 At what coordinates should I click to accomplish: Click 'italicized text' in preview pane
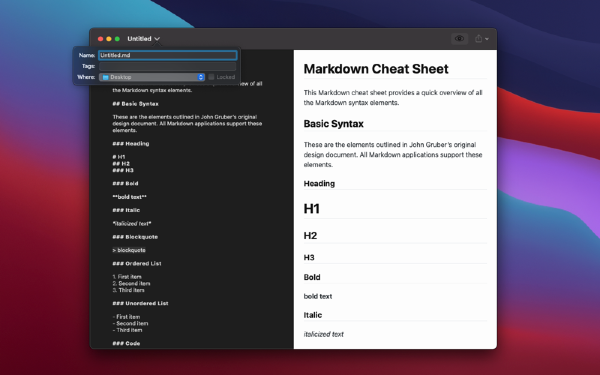click(x=323, y=334)
